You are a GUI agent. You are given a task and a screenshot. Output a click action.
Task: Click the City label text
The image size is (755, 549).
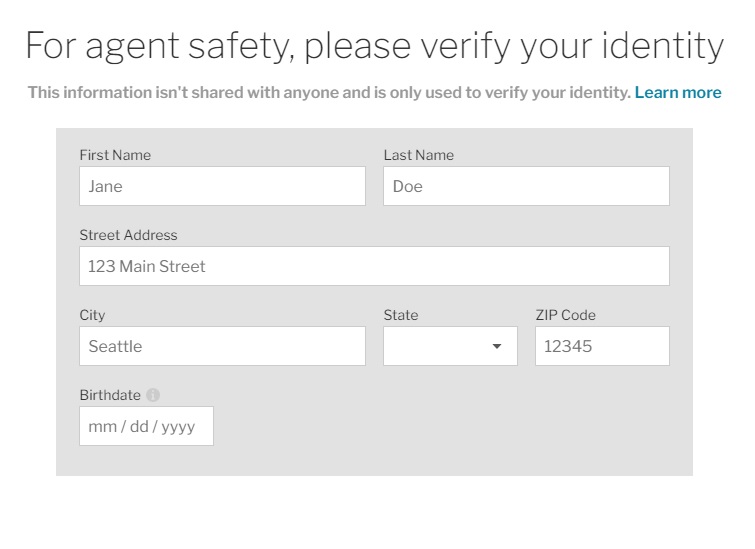coord(92,315)
